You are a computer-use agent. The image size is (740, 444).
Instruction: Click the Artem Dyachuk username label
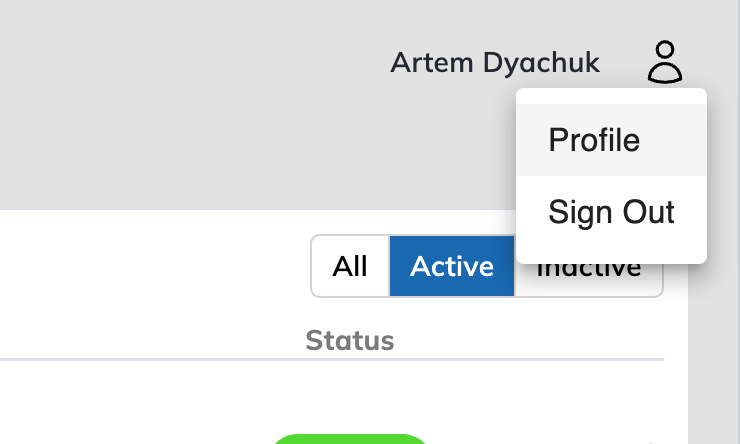495,63
